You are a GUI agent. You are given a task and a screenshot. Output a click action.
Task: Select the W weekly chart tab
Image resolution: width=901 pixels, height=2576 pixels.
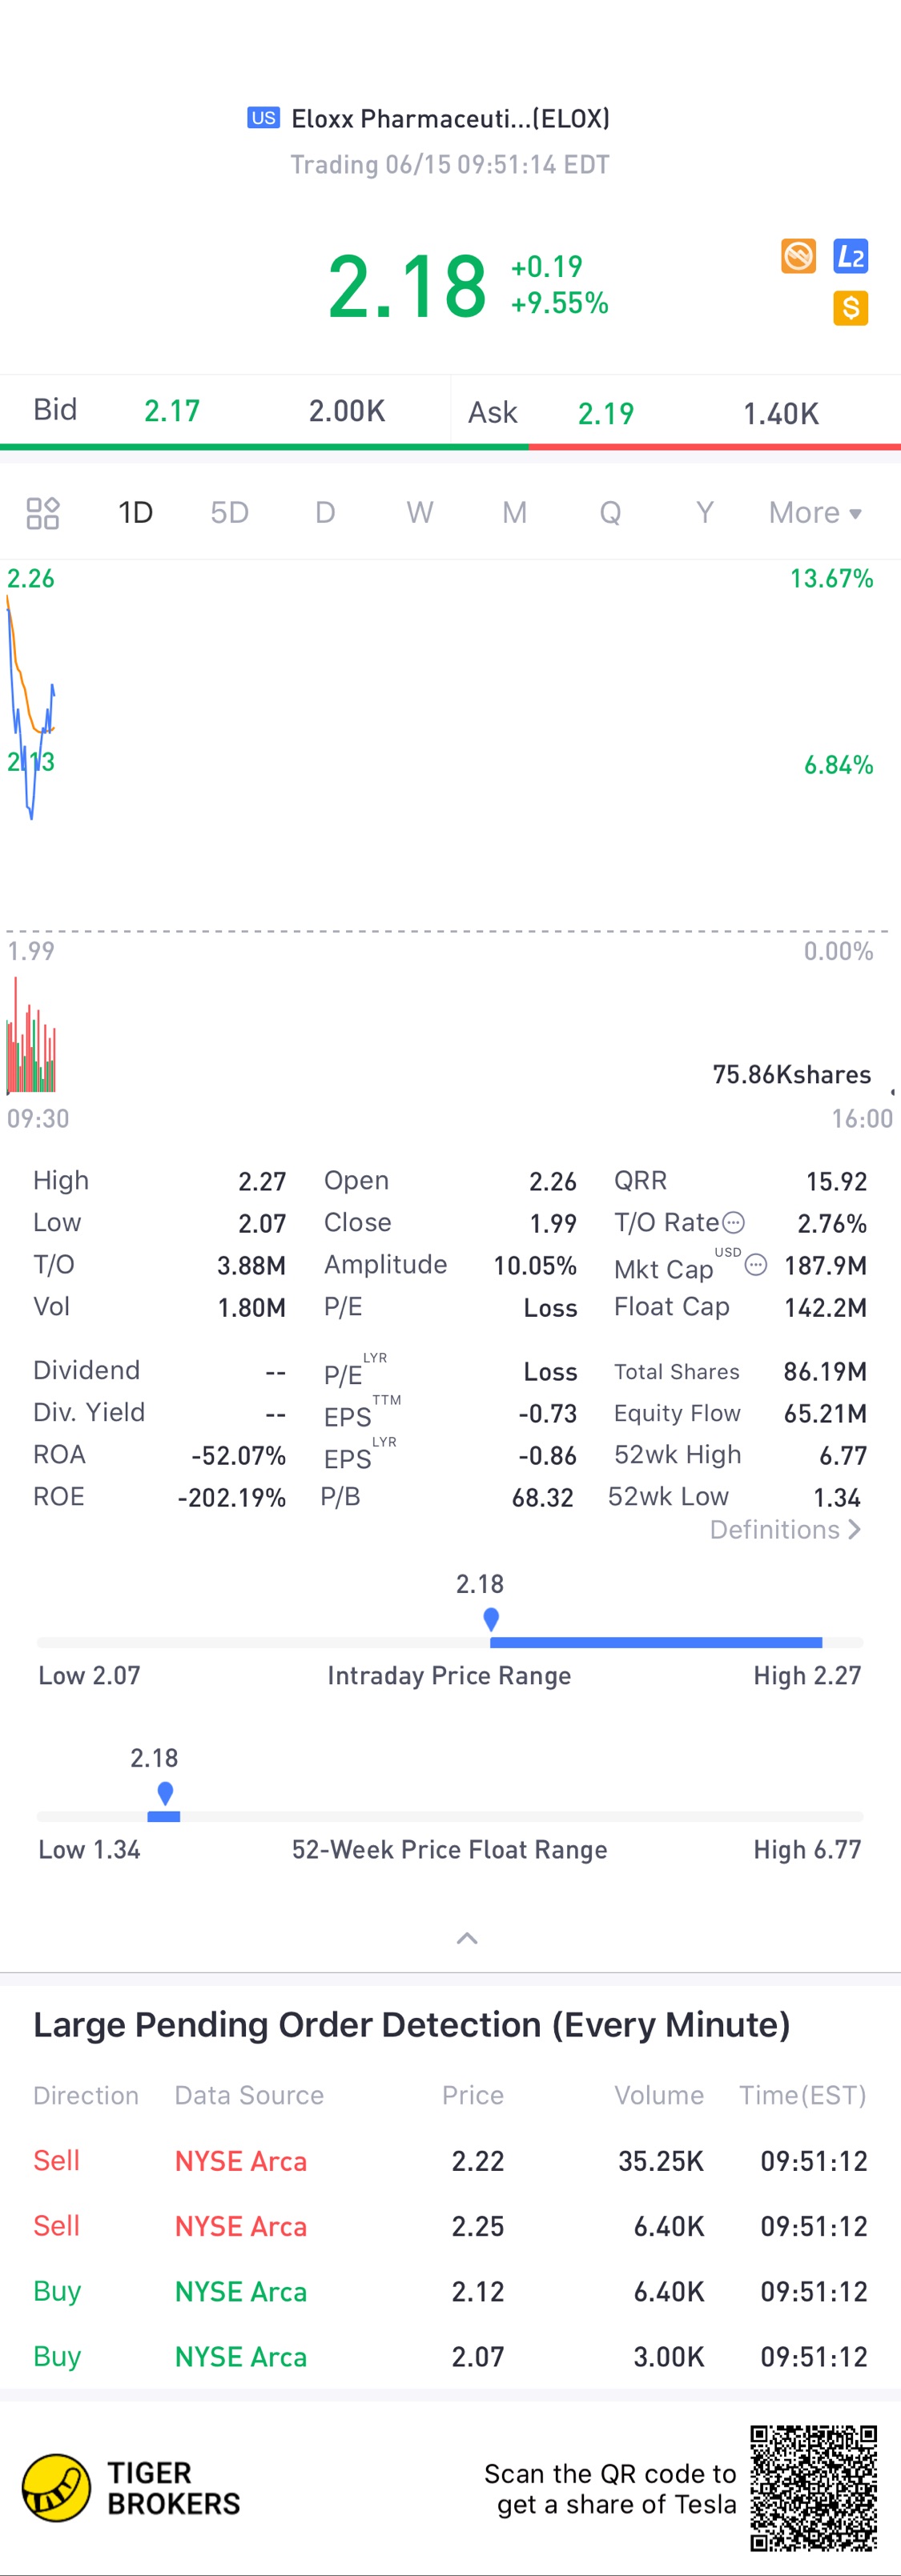coord(420,513)
